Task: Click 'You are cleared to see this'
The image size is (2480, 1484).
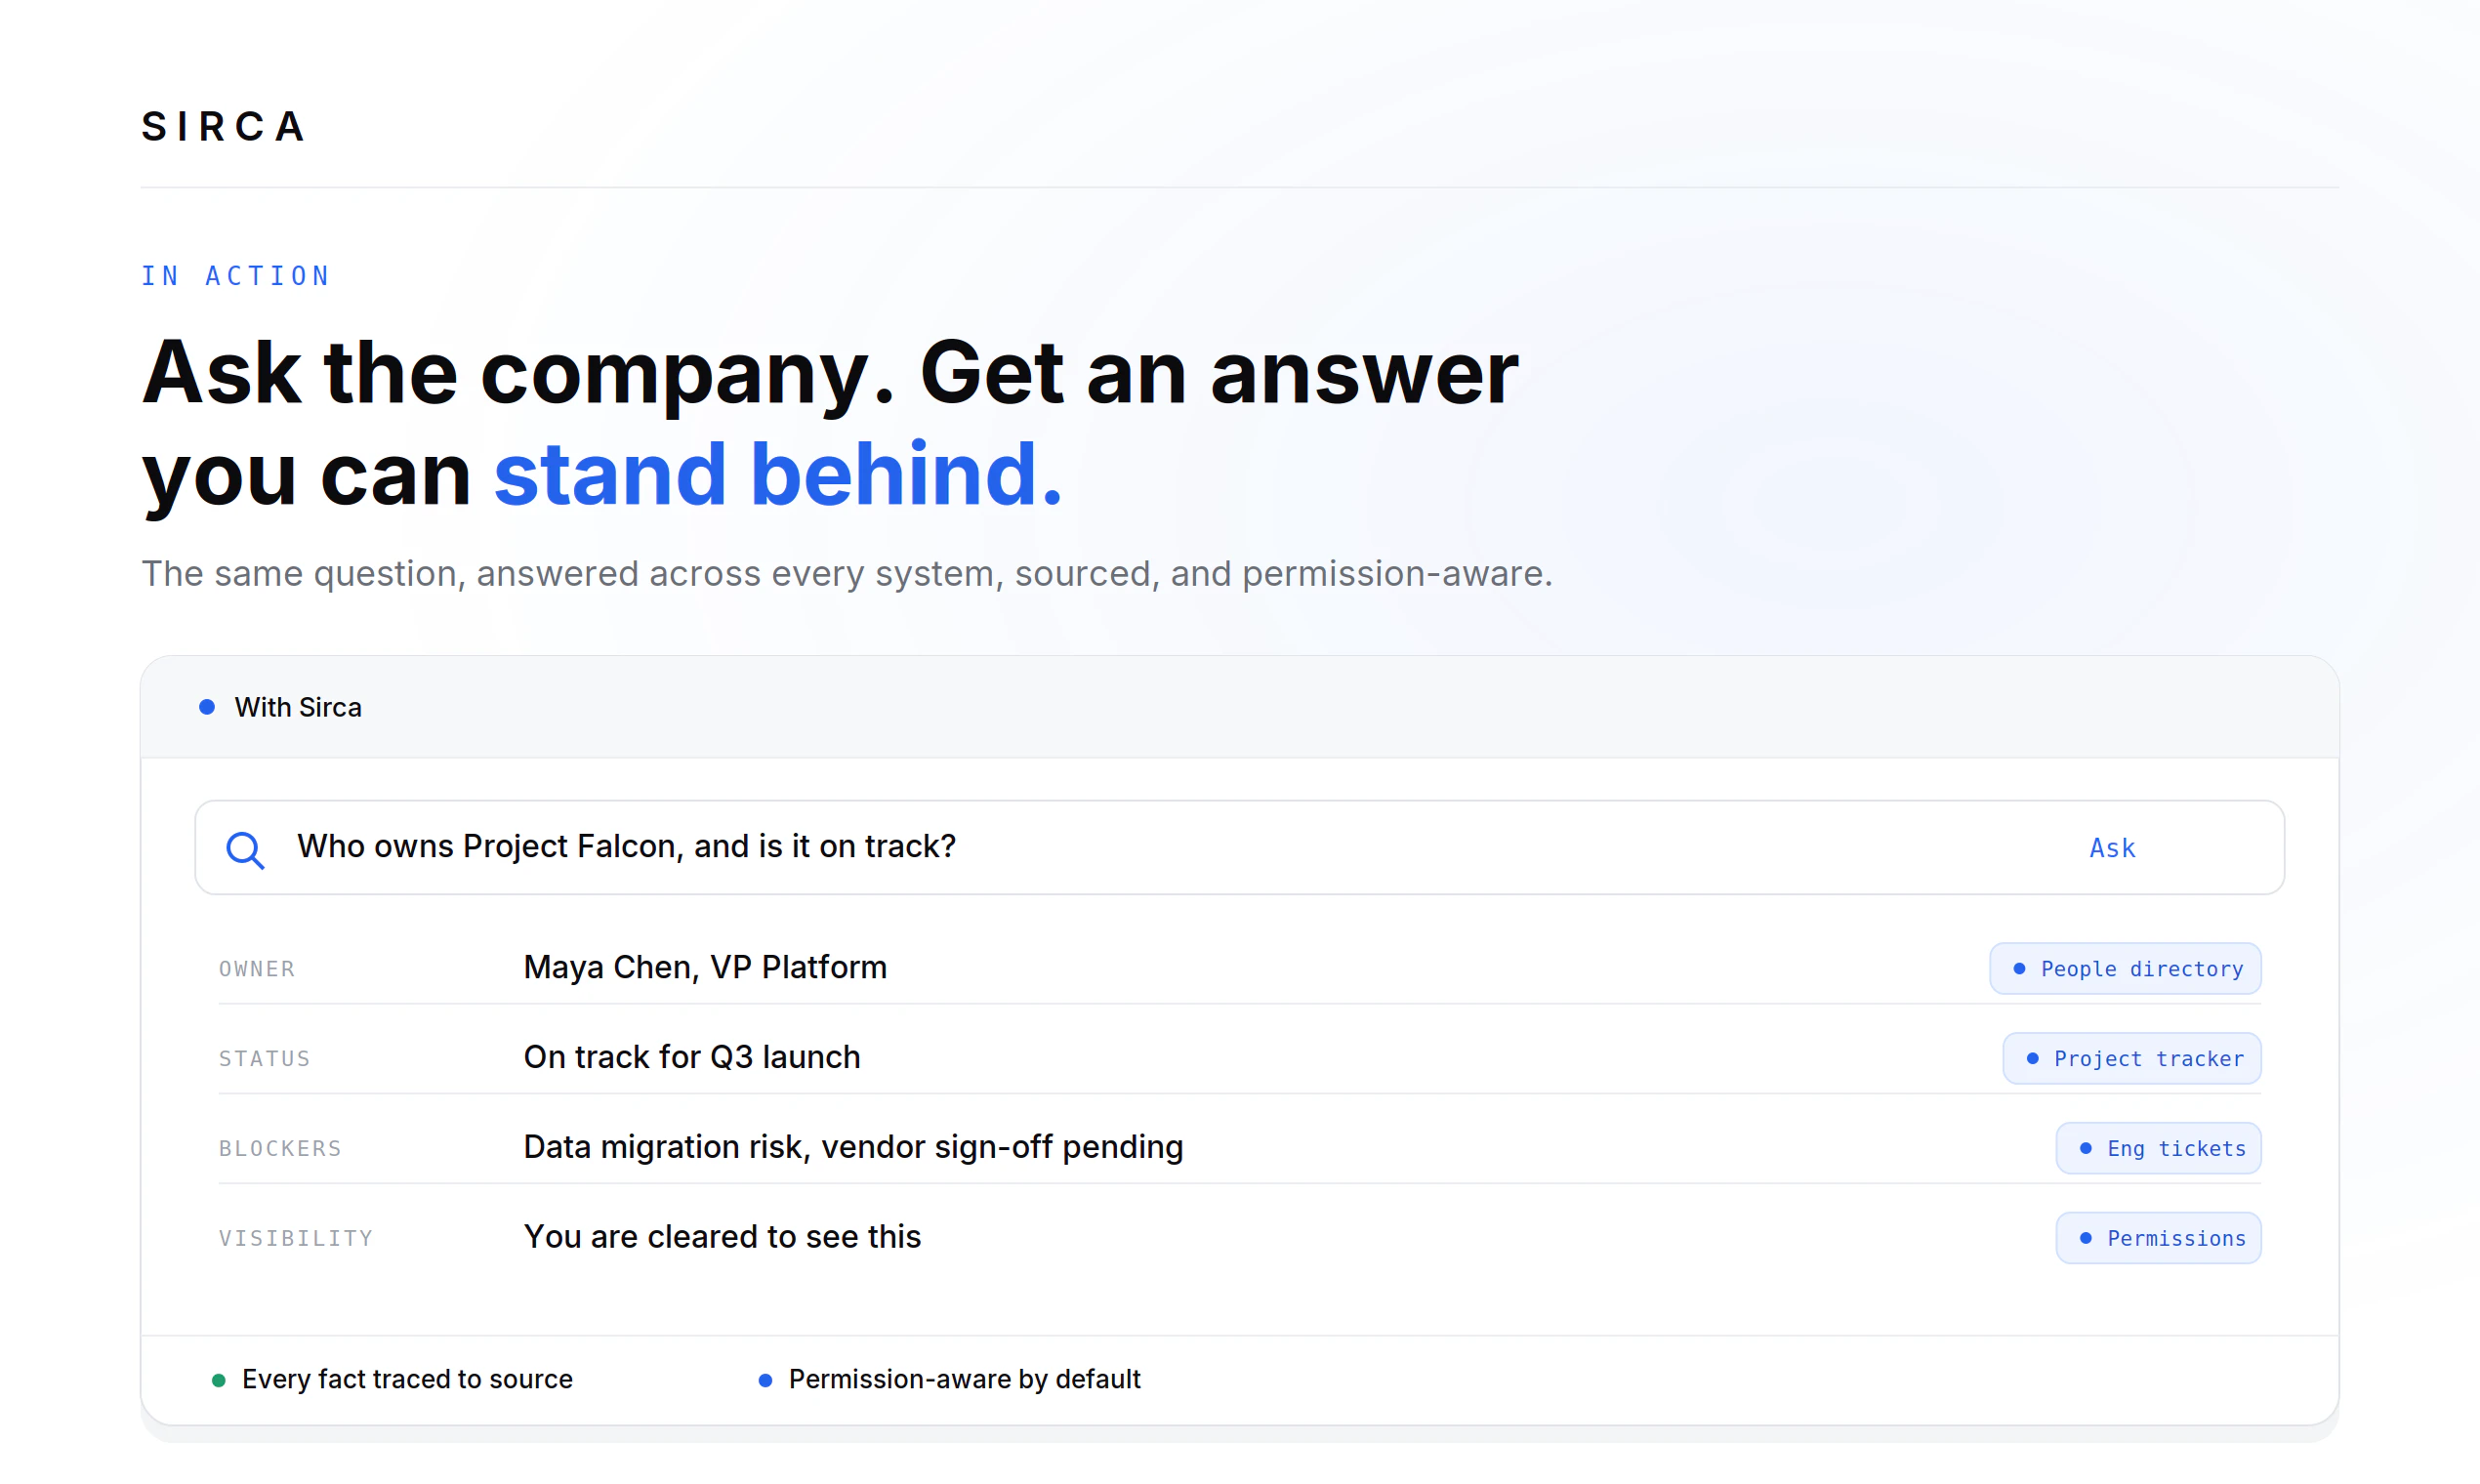Action: pyautogui.click(x=722, y=1237)
